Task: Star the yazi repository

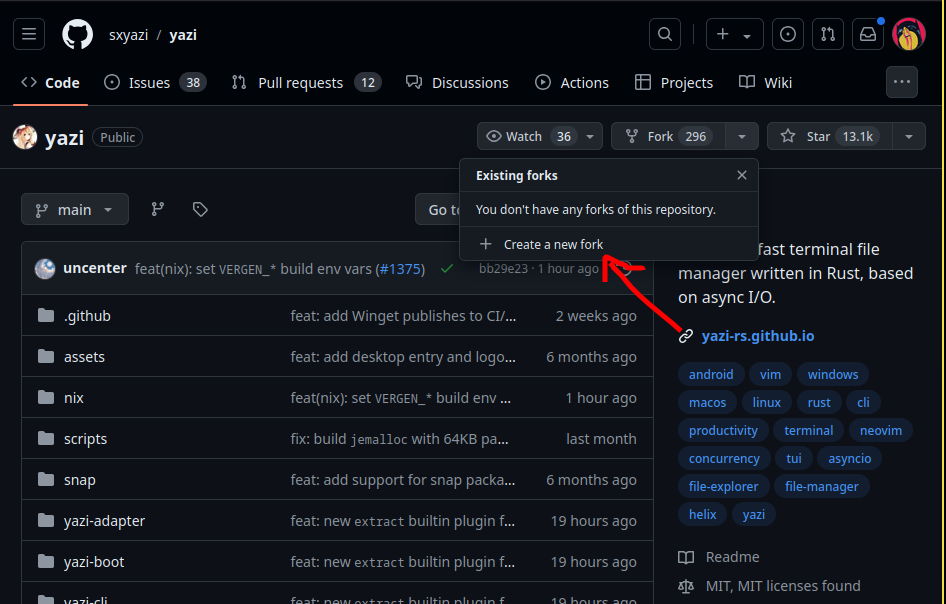Action: click(x=827, y=136)
